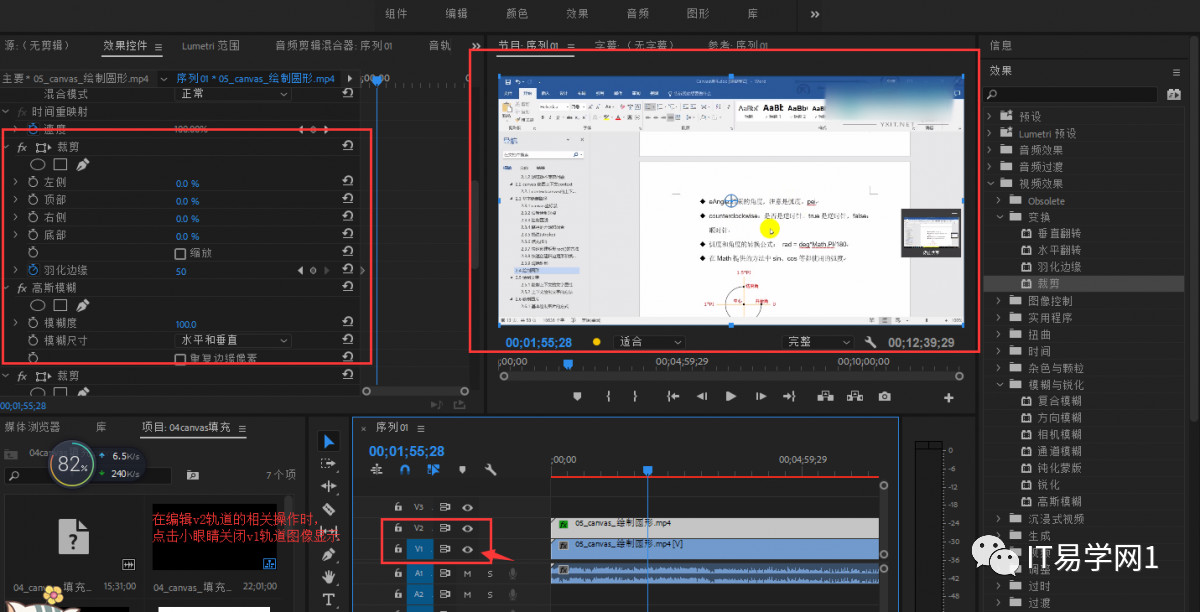Toggle the timeline snap magnet icon
The image size is (1200, 612).
405,469
